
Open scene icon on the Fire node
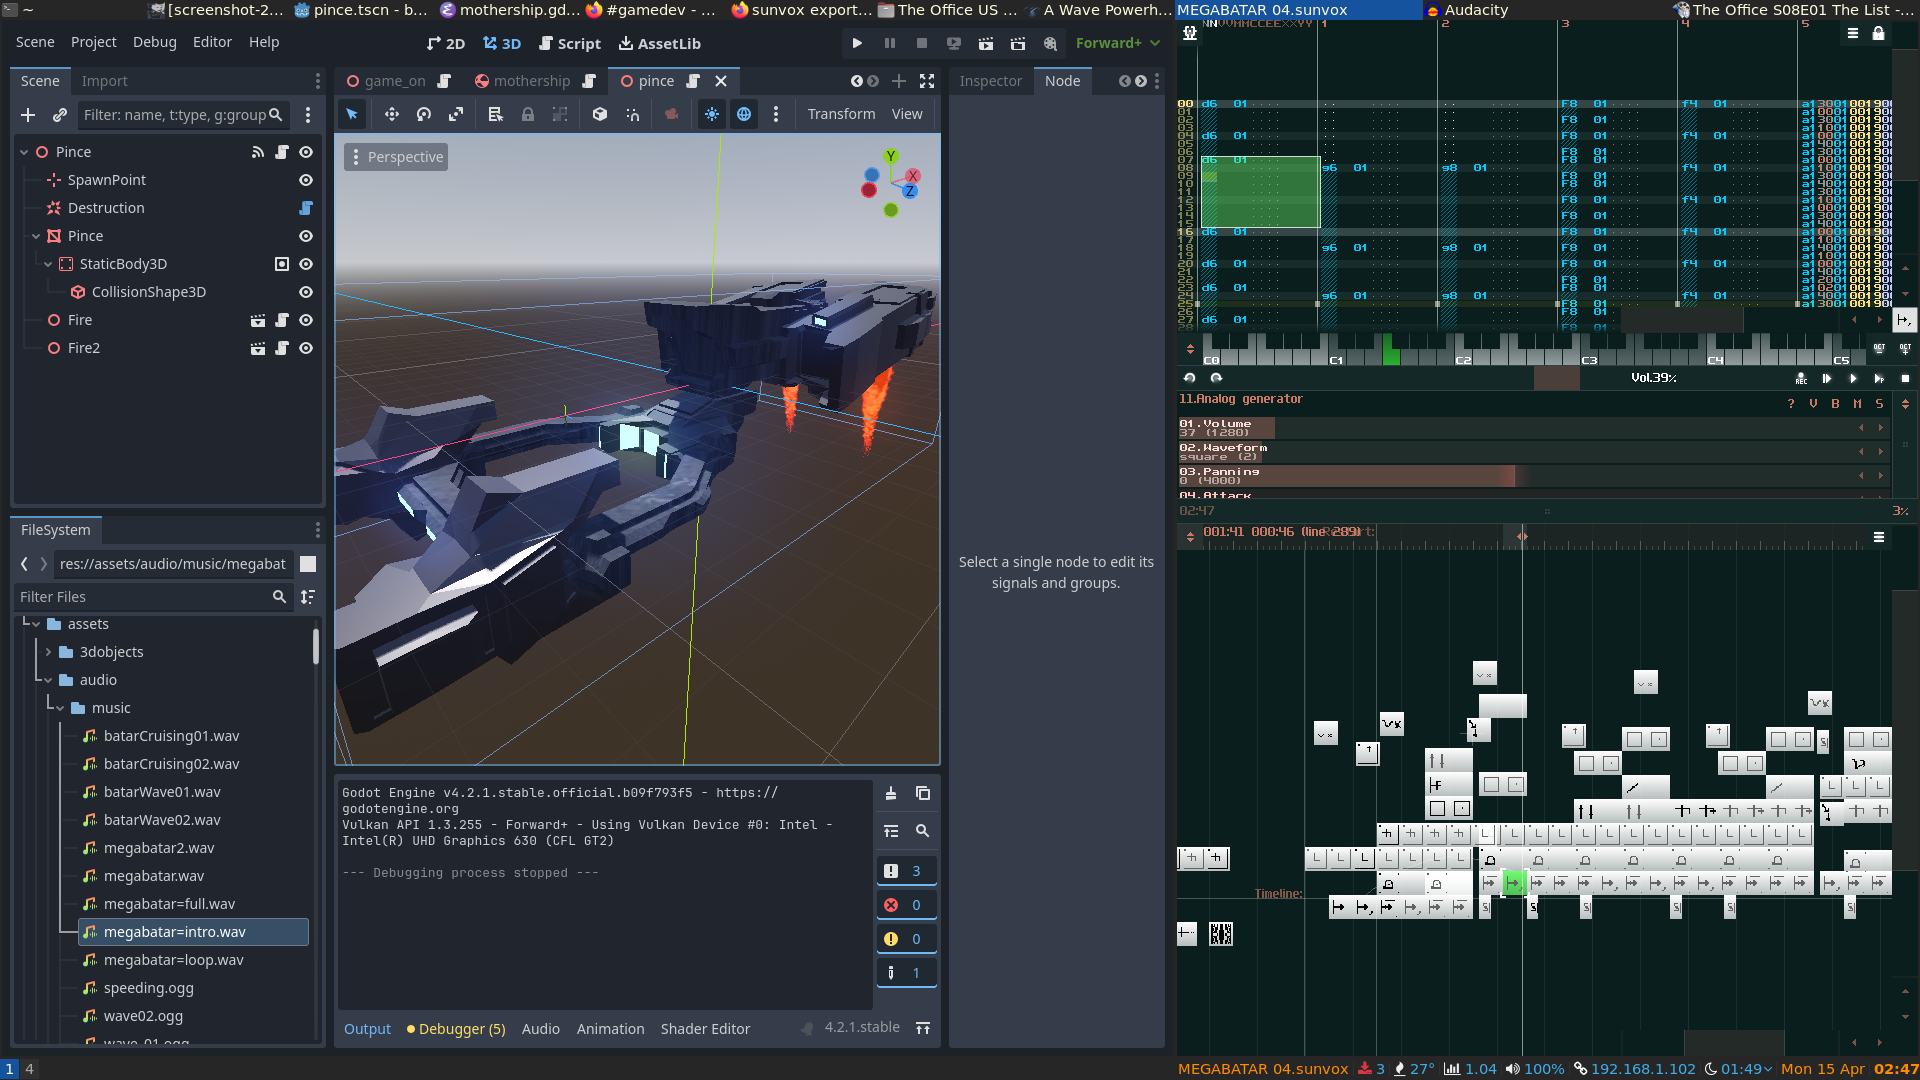(x=258, y=320)
